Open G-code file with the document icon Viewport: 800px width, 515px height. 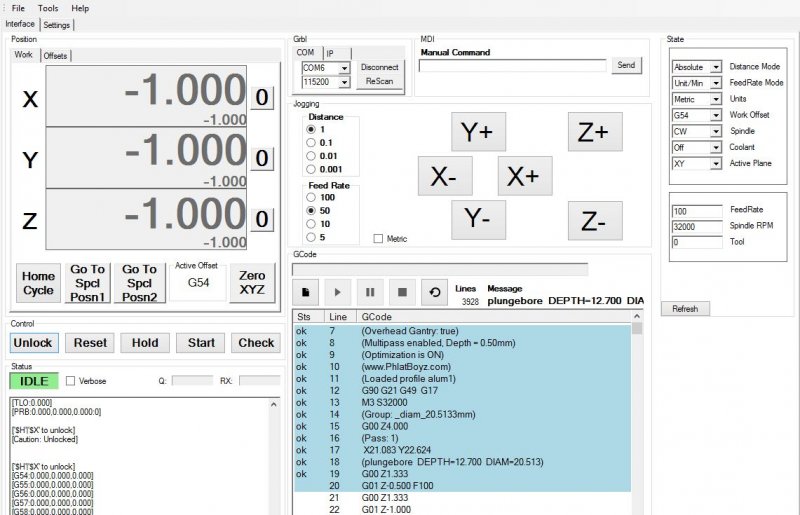point(305,292)
